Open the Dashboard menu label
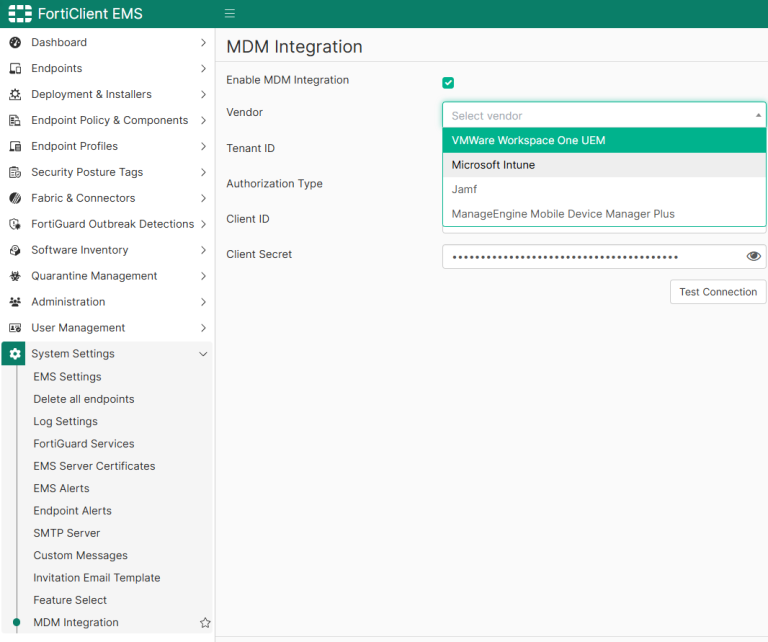768x642 pixels. pyautogui.click(x=59, y=43)
